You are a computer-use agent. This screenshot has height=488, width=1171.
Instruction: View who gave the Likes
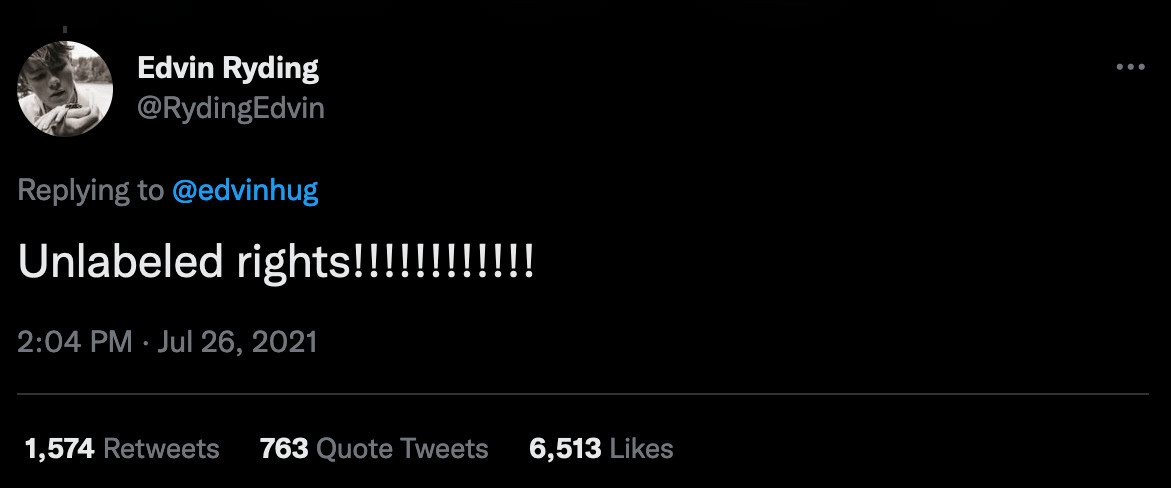point(641,448)
